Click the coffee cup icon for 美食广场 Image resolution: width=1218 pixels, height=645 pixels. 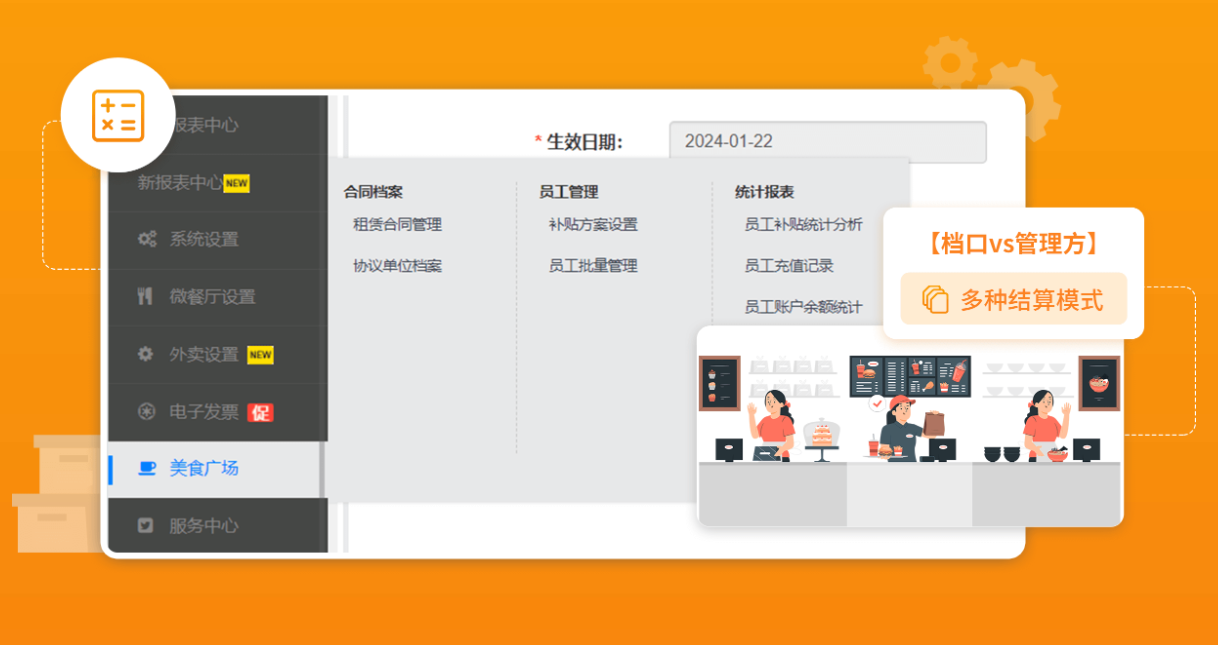coord(147,468)
